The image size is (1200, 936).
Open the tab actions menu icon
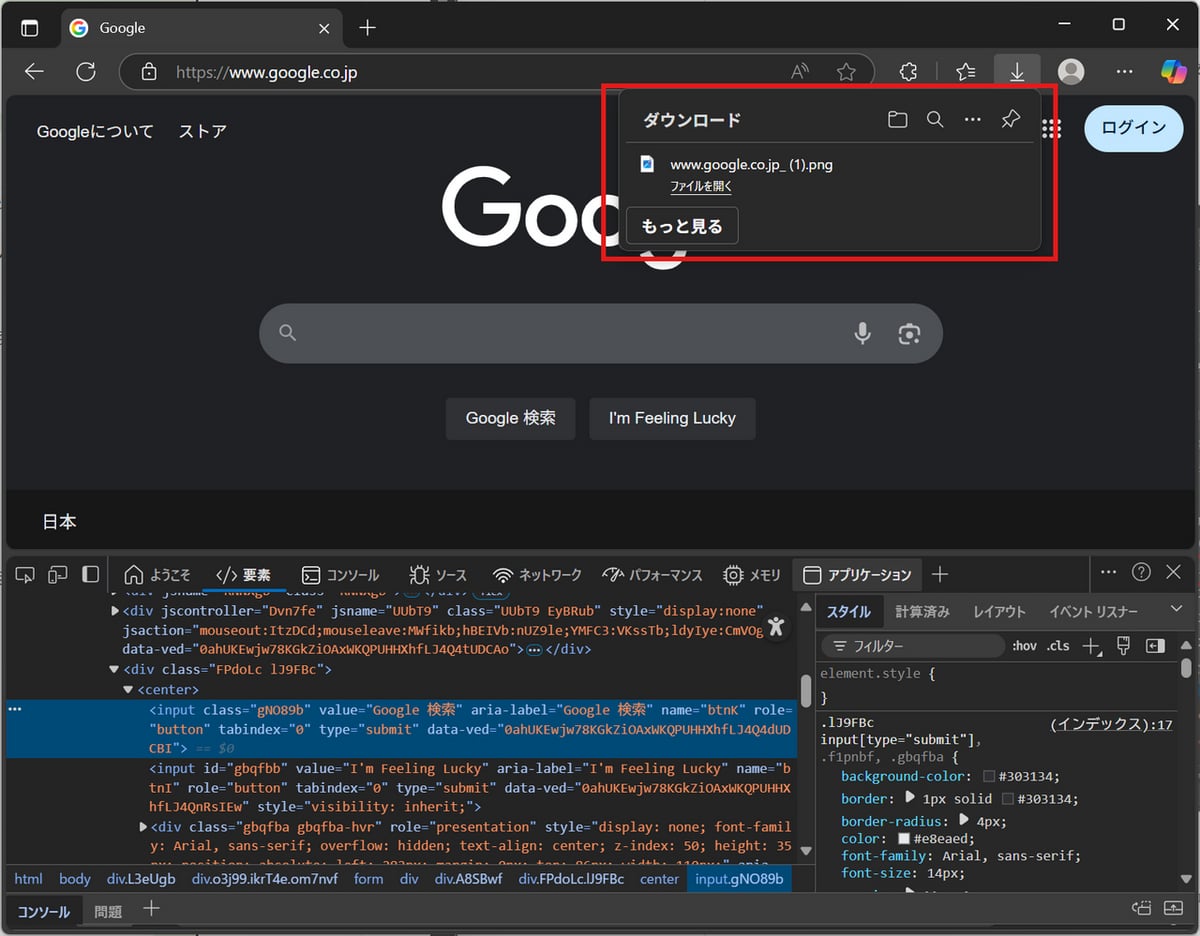(x=30, y=28)
